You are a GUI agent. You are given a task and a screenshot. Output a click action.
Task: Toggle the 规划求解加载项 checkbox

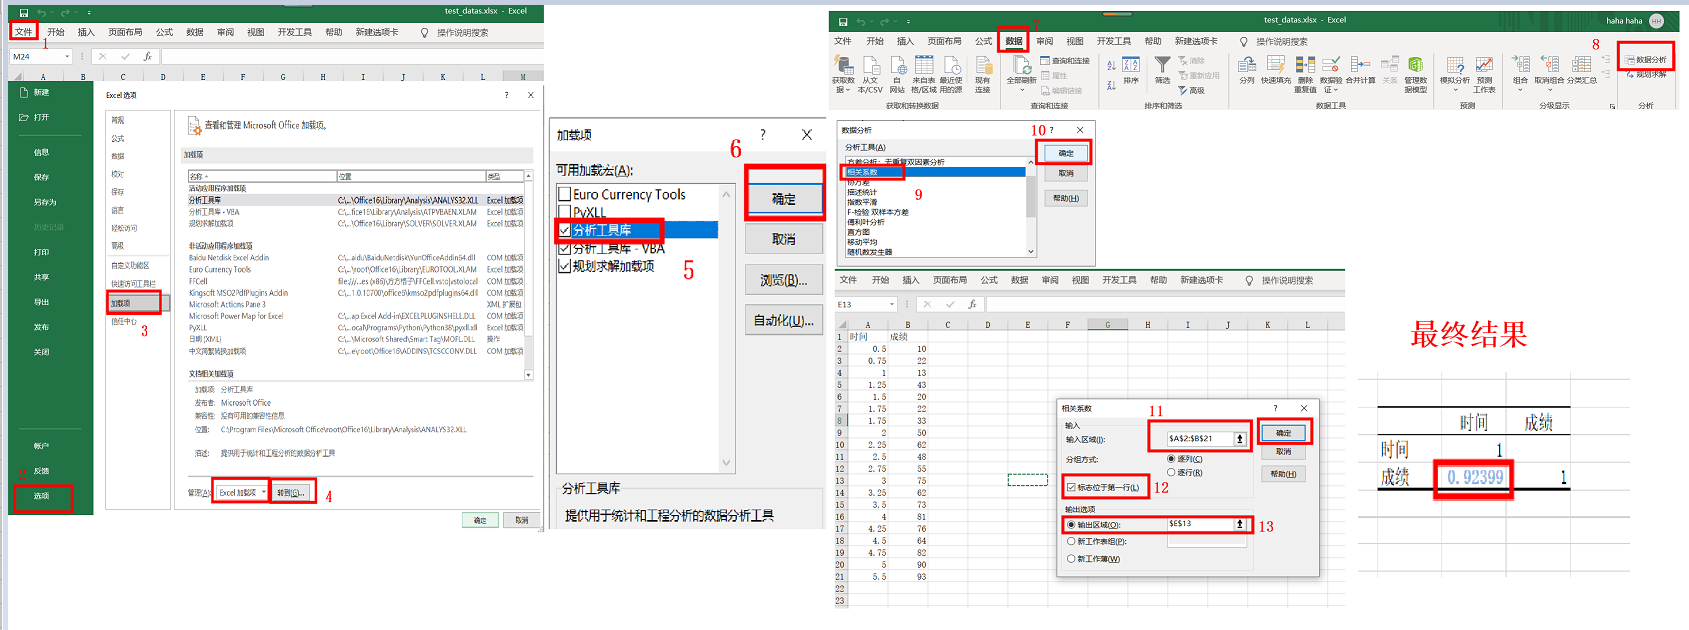(x=565, y=266)
